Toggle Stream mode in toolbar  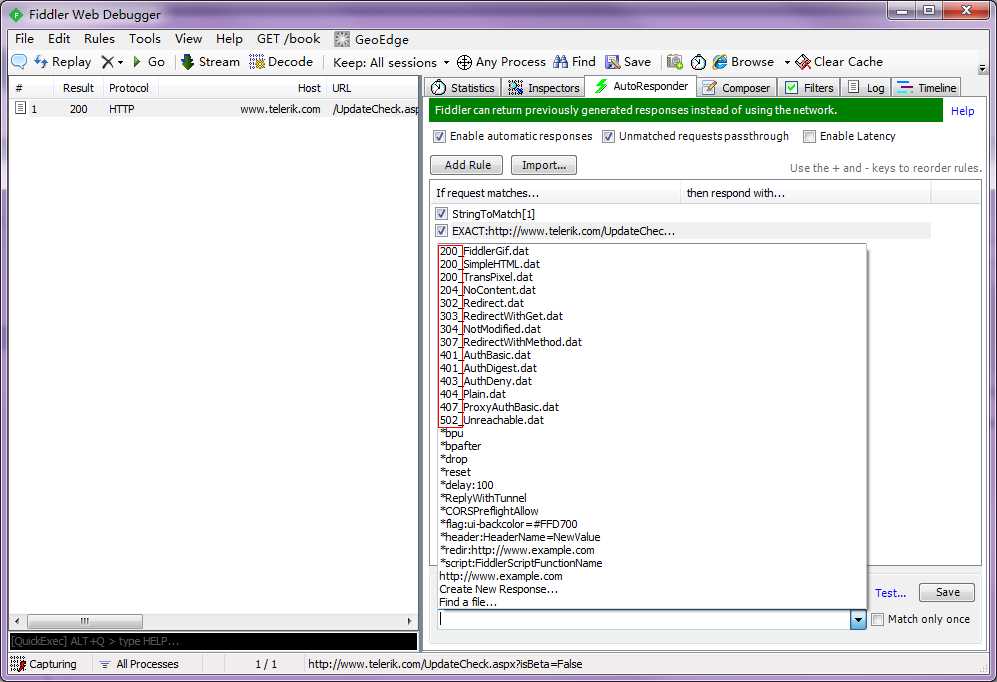click(x=210, y=62)
